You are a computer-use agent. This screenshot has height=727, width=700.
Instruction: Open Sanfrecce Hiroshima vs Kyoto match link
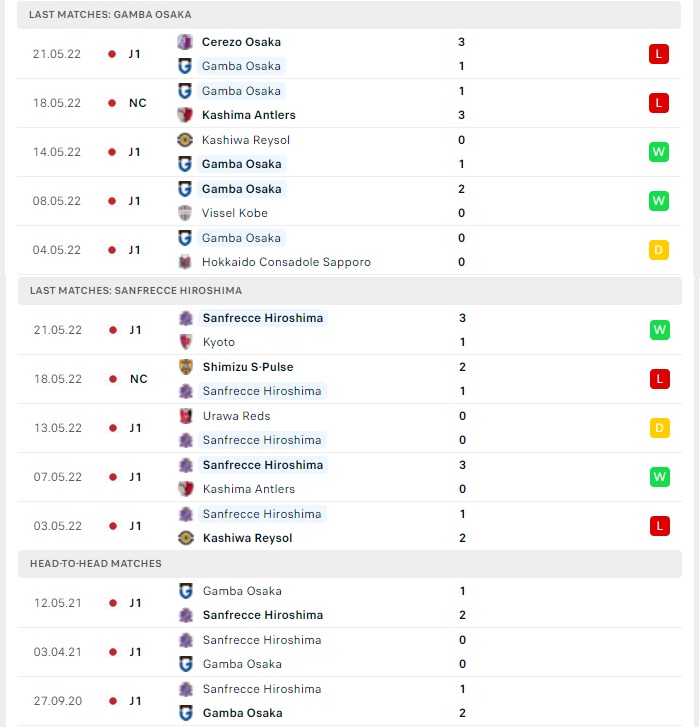(350, 330)
